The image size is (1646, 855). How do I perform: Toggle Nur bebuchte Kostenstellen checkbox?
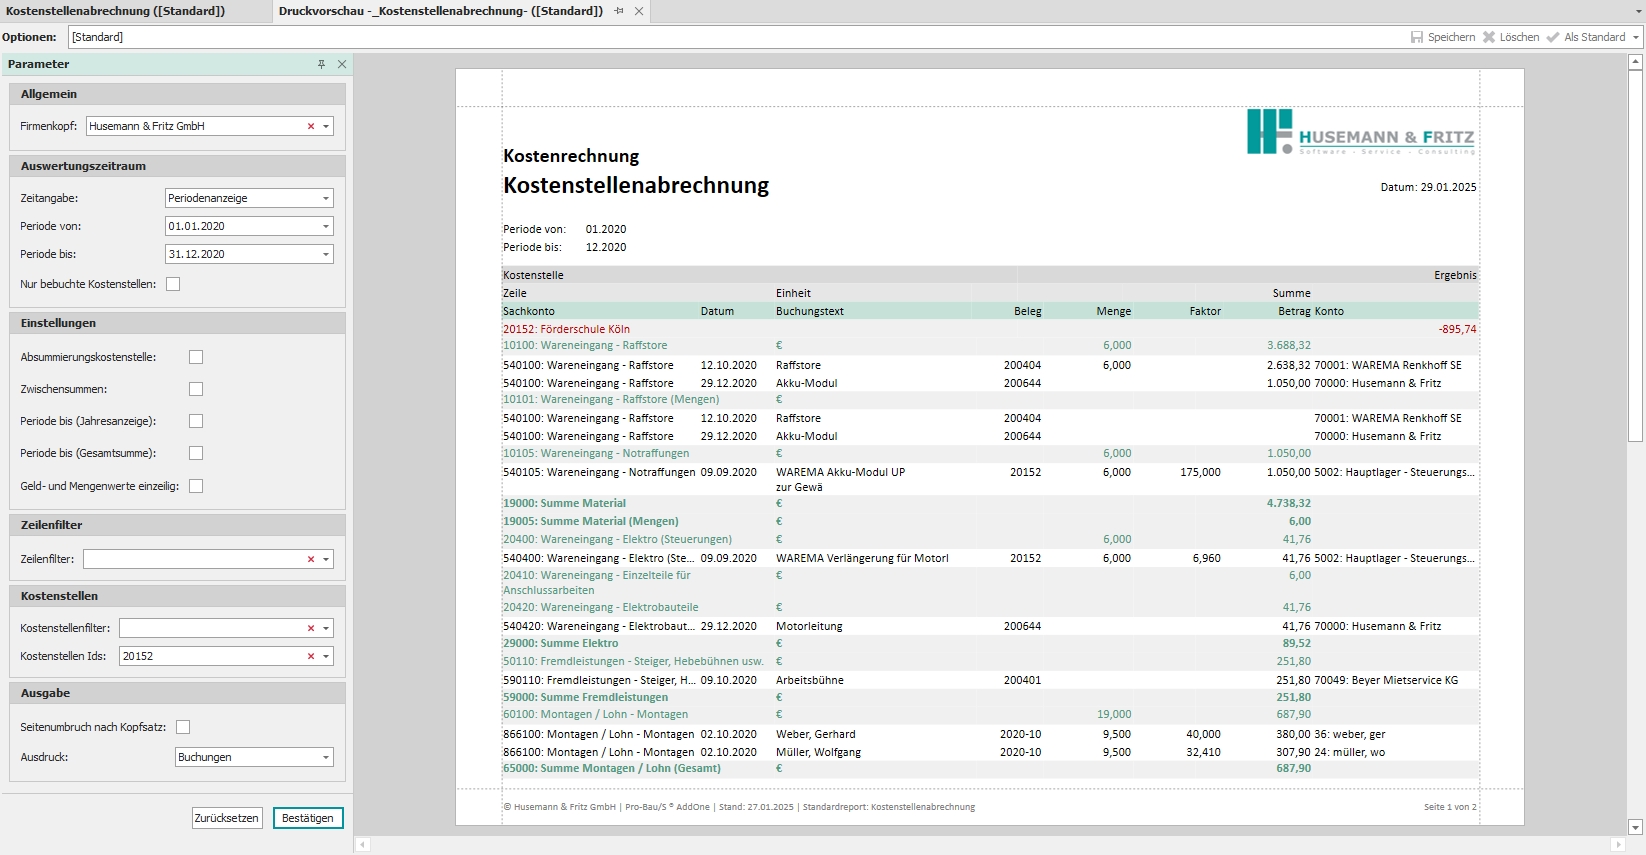[173, 284]
